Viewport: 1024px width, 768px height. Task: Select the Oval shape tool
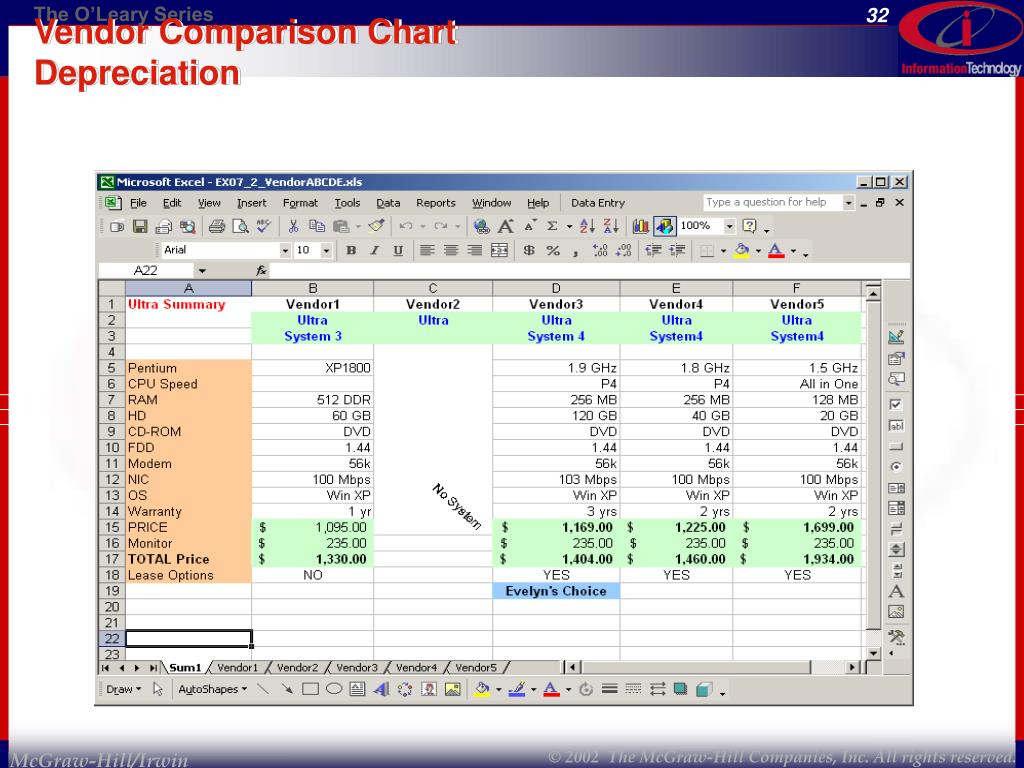[334, 690]
